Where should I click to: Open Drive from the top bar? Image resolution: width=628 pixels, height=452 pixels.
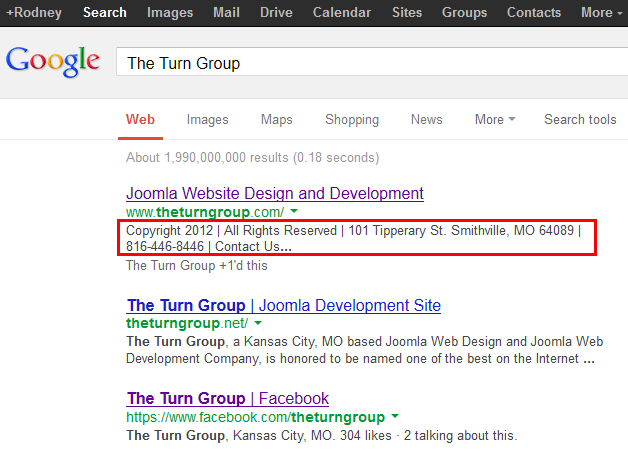(x=276, y=12)
